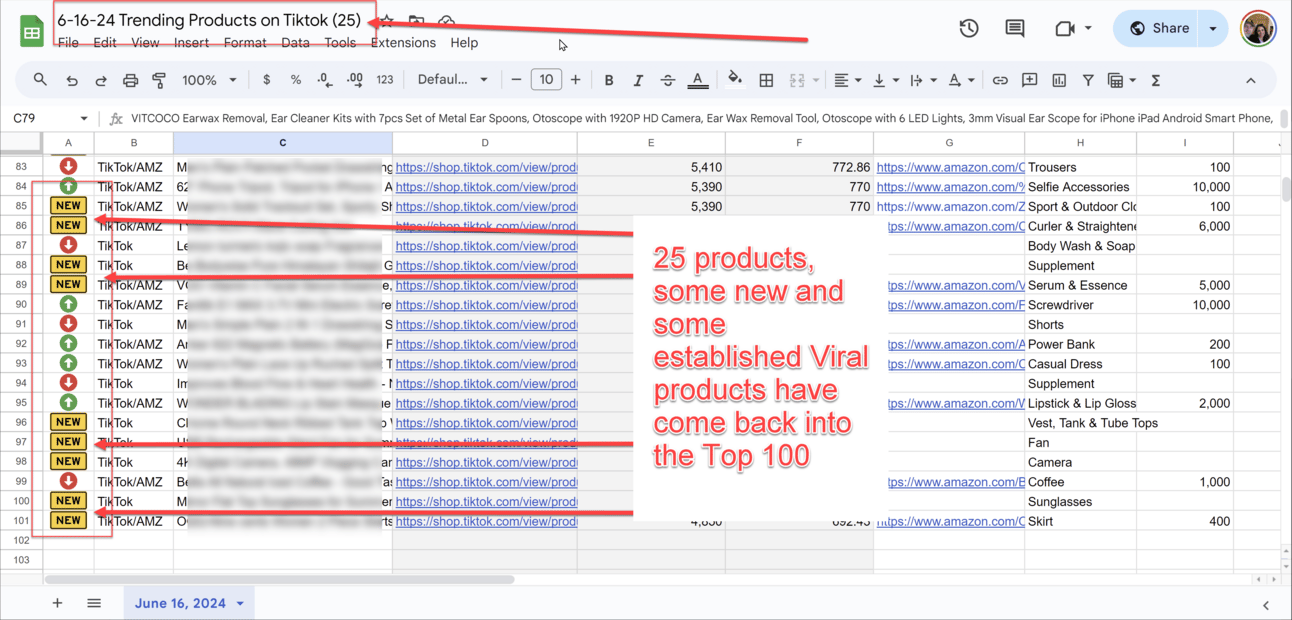
Task: Decrease font size with minus button
Action: tap(516, 80)
